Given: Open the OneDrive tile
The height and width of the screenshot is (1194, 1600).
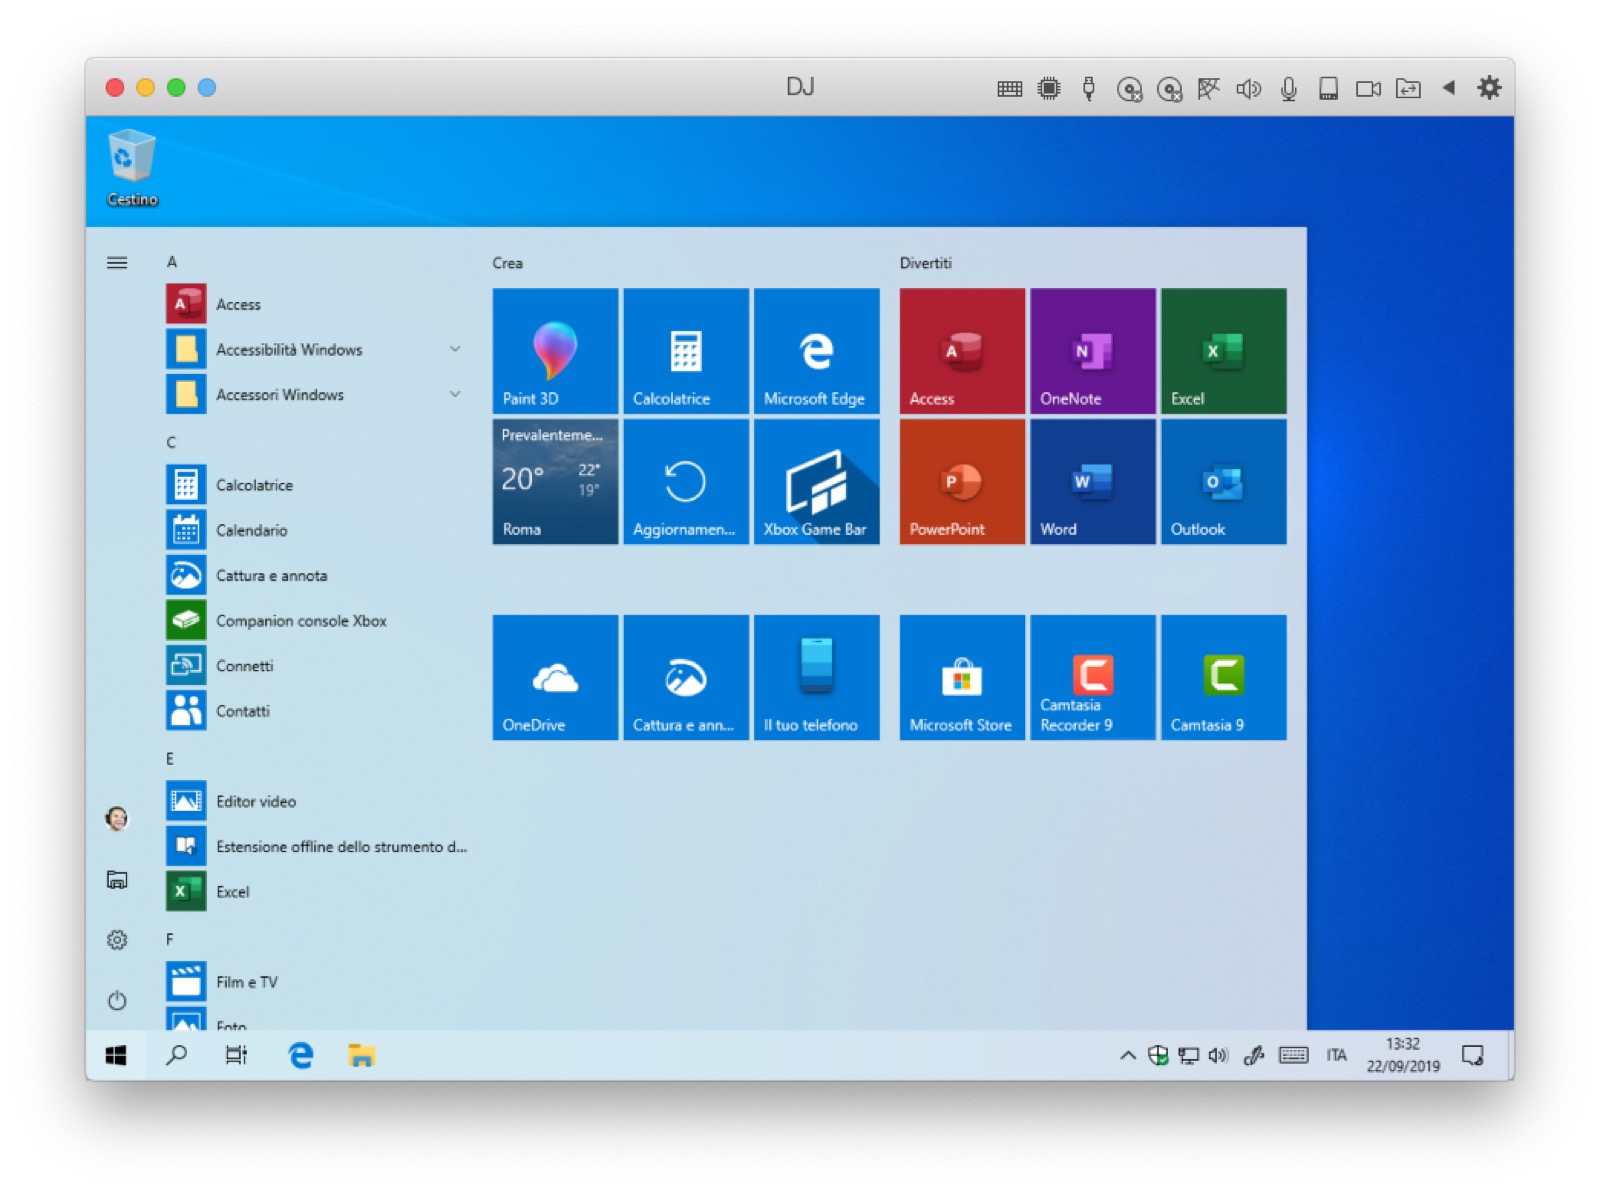Looking at the screenshot, I should pyautogui.click(x=555, y=678).
